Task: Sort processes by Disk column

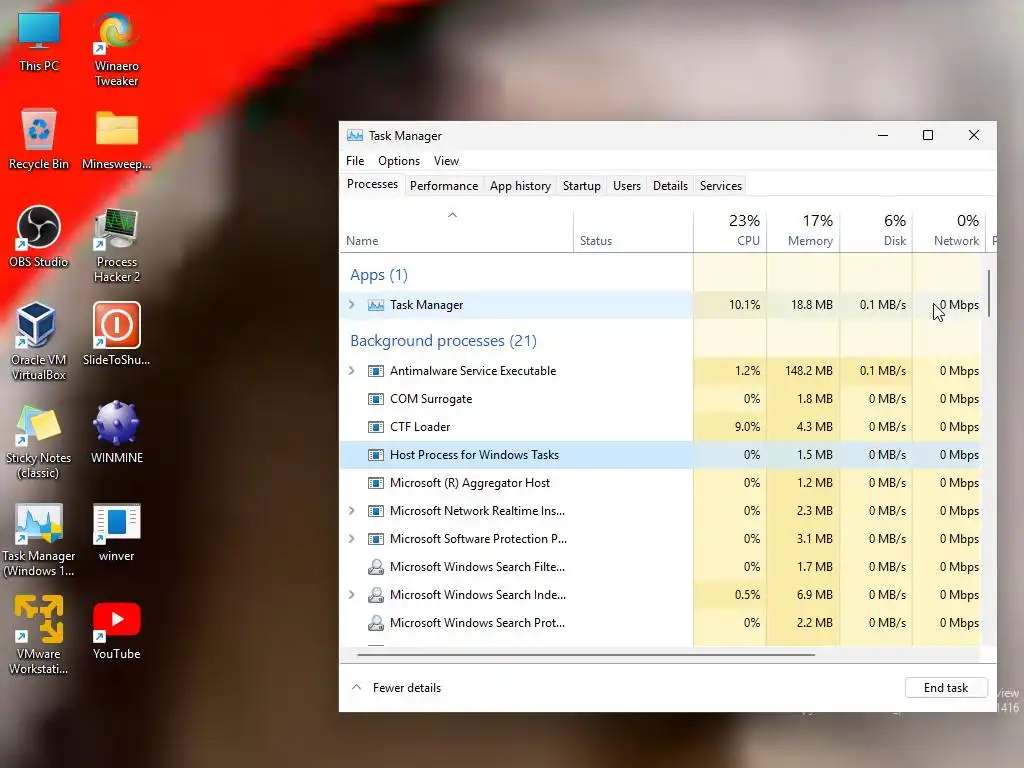Action: 876,231
